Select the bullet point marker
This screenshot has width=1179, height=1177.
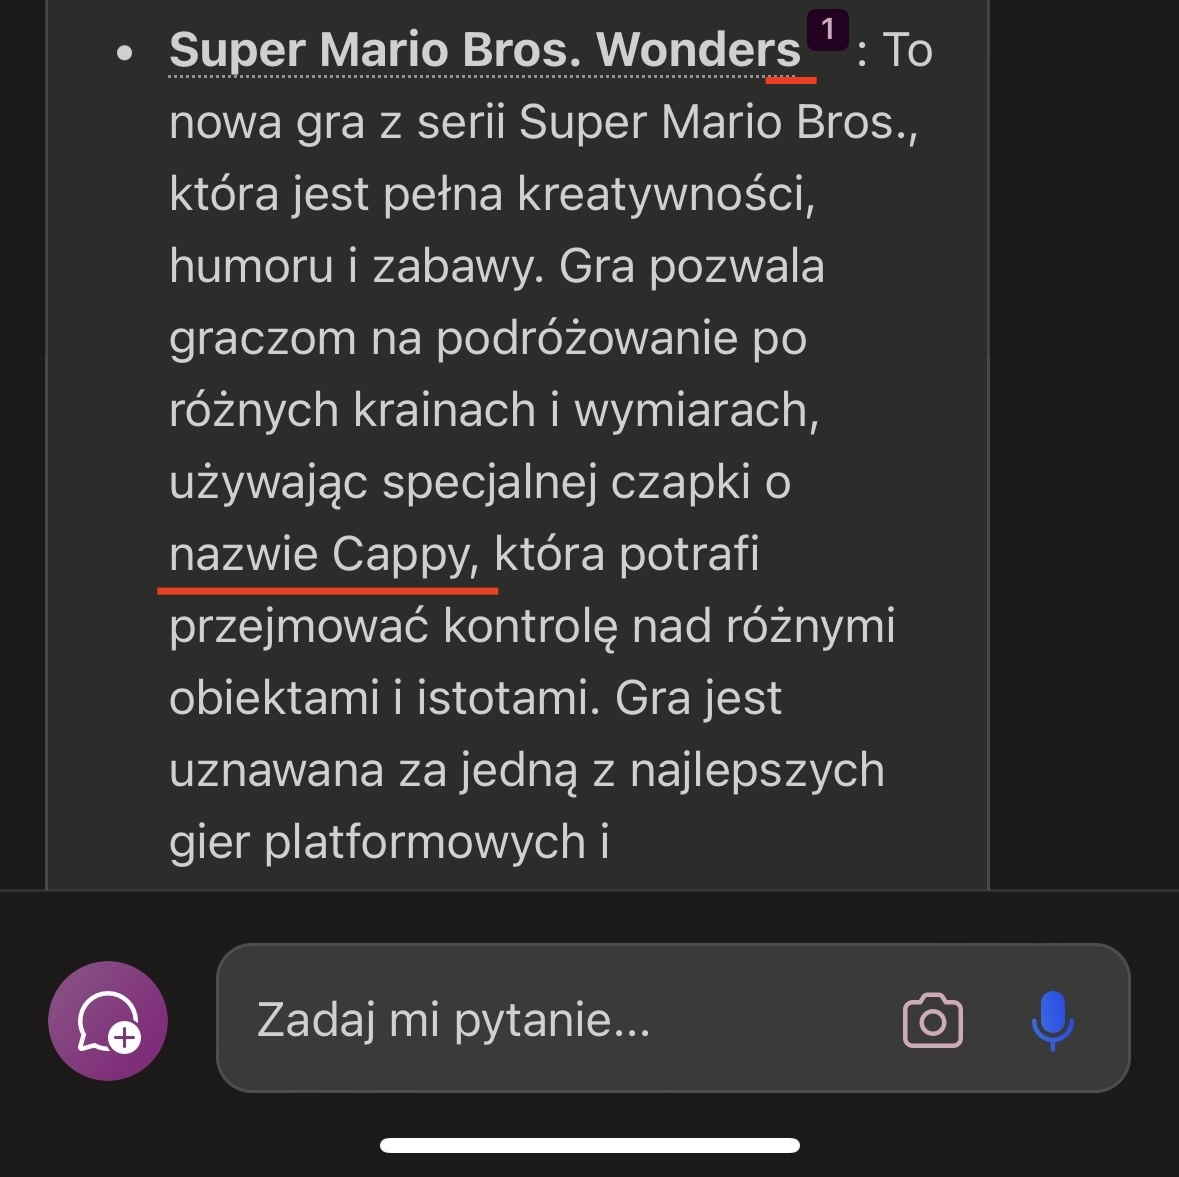pos(125,53)
